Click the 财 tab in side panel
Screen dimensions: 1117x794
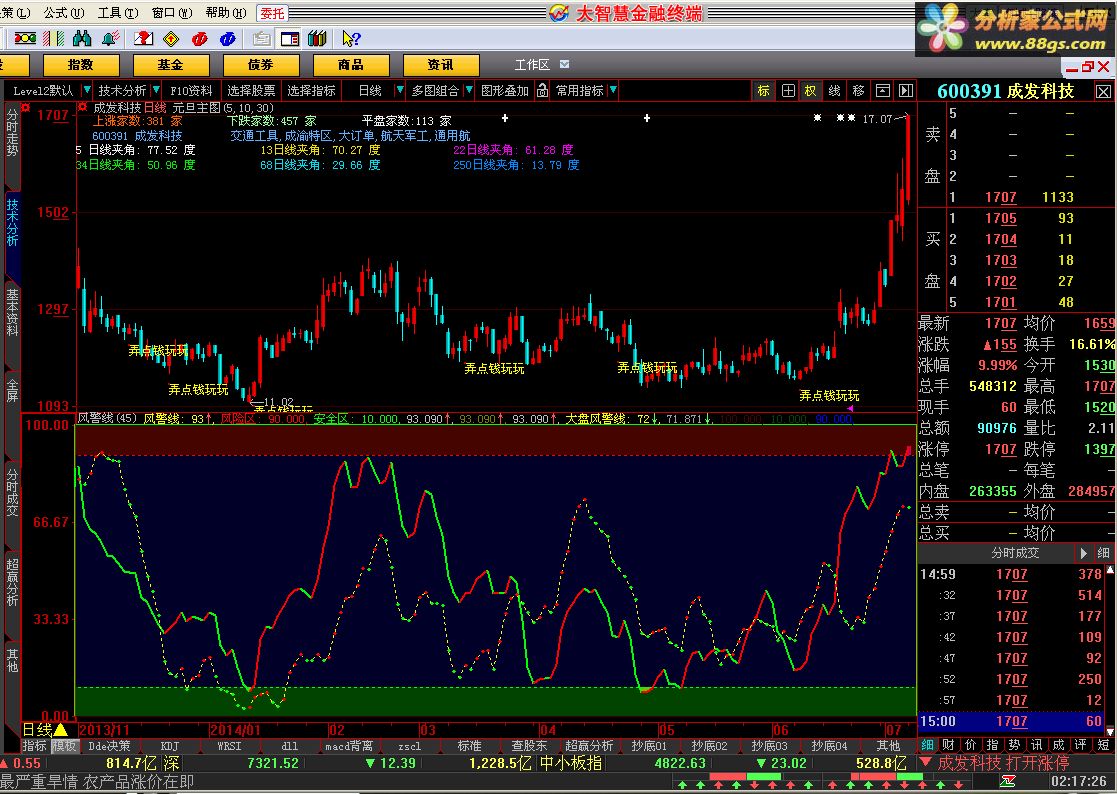(948, 745)
